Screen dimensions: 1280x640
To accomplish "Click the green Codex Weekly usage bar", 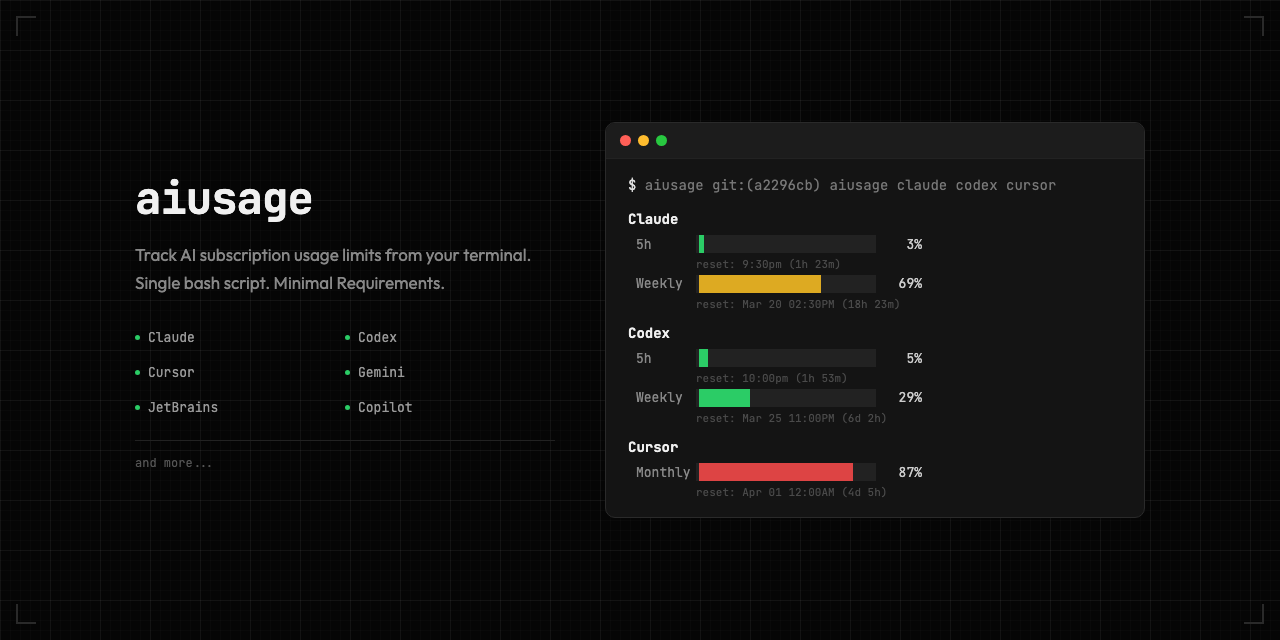I will [725, 398].
